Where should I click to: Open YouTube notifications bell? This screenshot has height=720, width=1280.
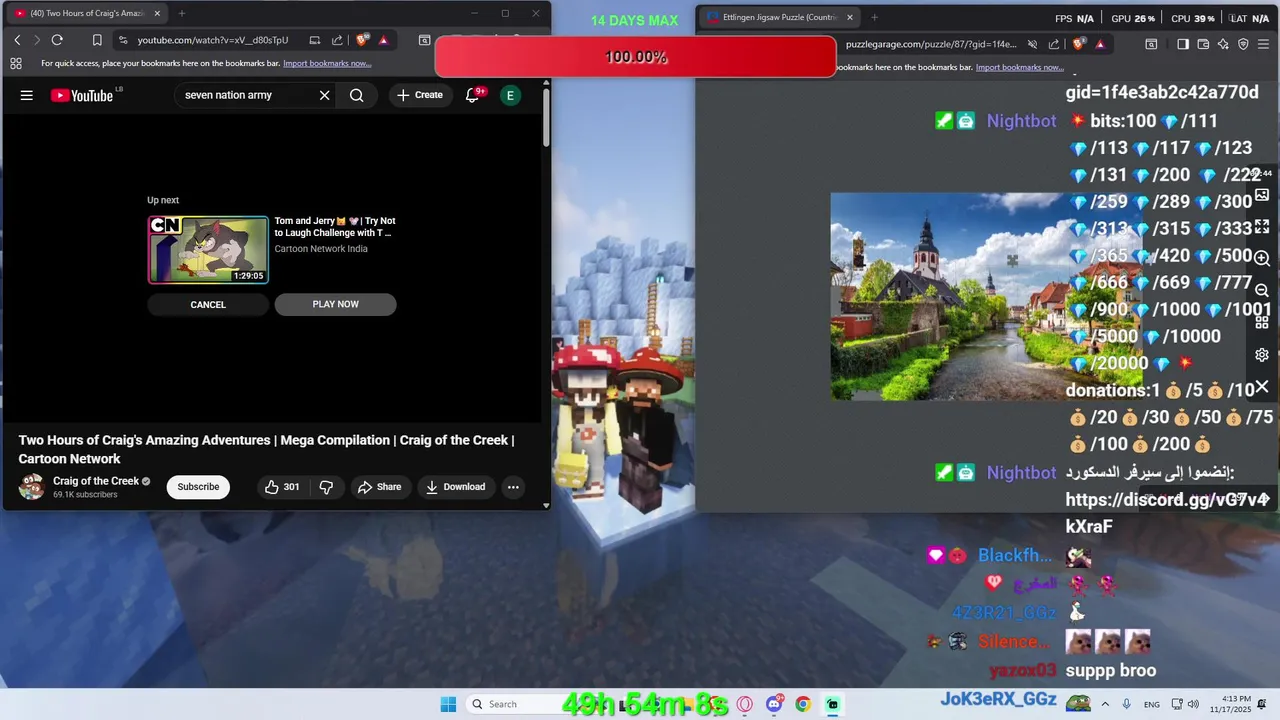tap(472, 95)
